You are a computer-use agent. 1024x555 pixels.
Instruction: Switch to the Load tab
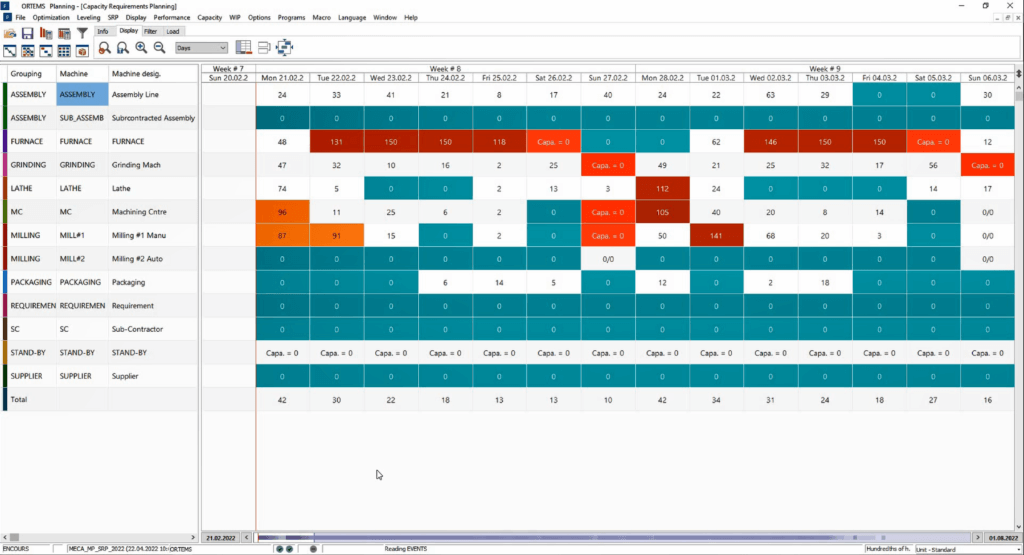172,32
